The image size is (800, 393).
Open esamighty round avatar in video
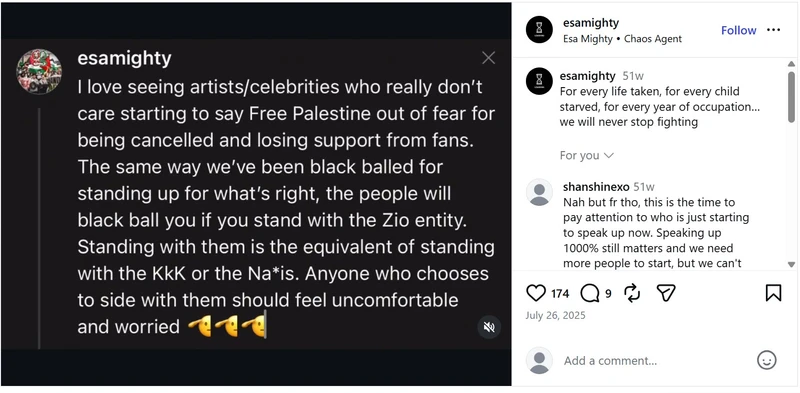(39, 71)
